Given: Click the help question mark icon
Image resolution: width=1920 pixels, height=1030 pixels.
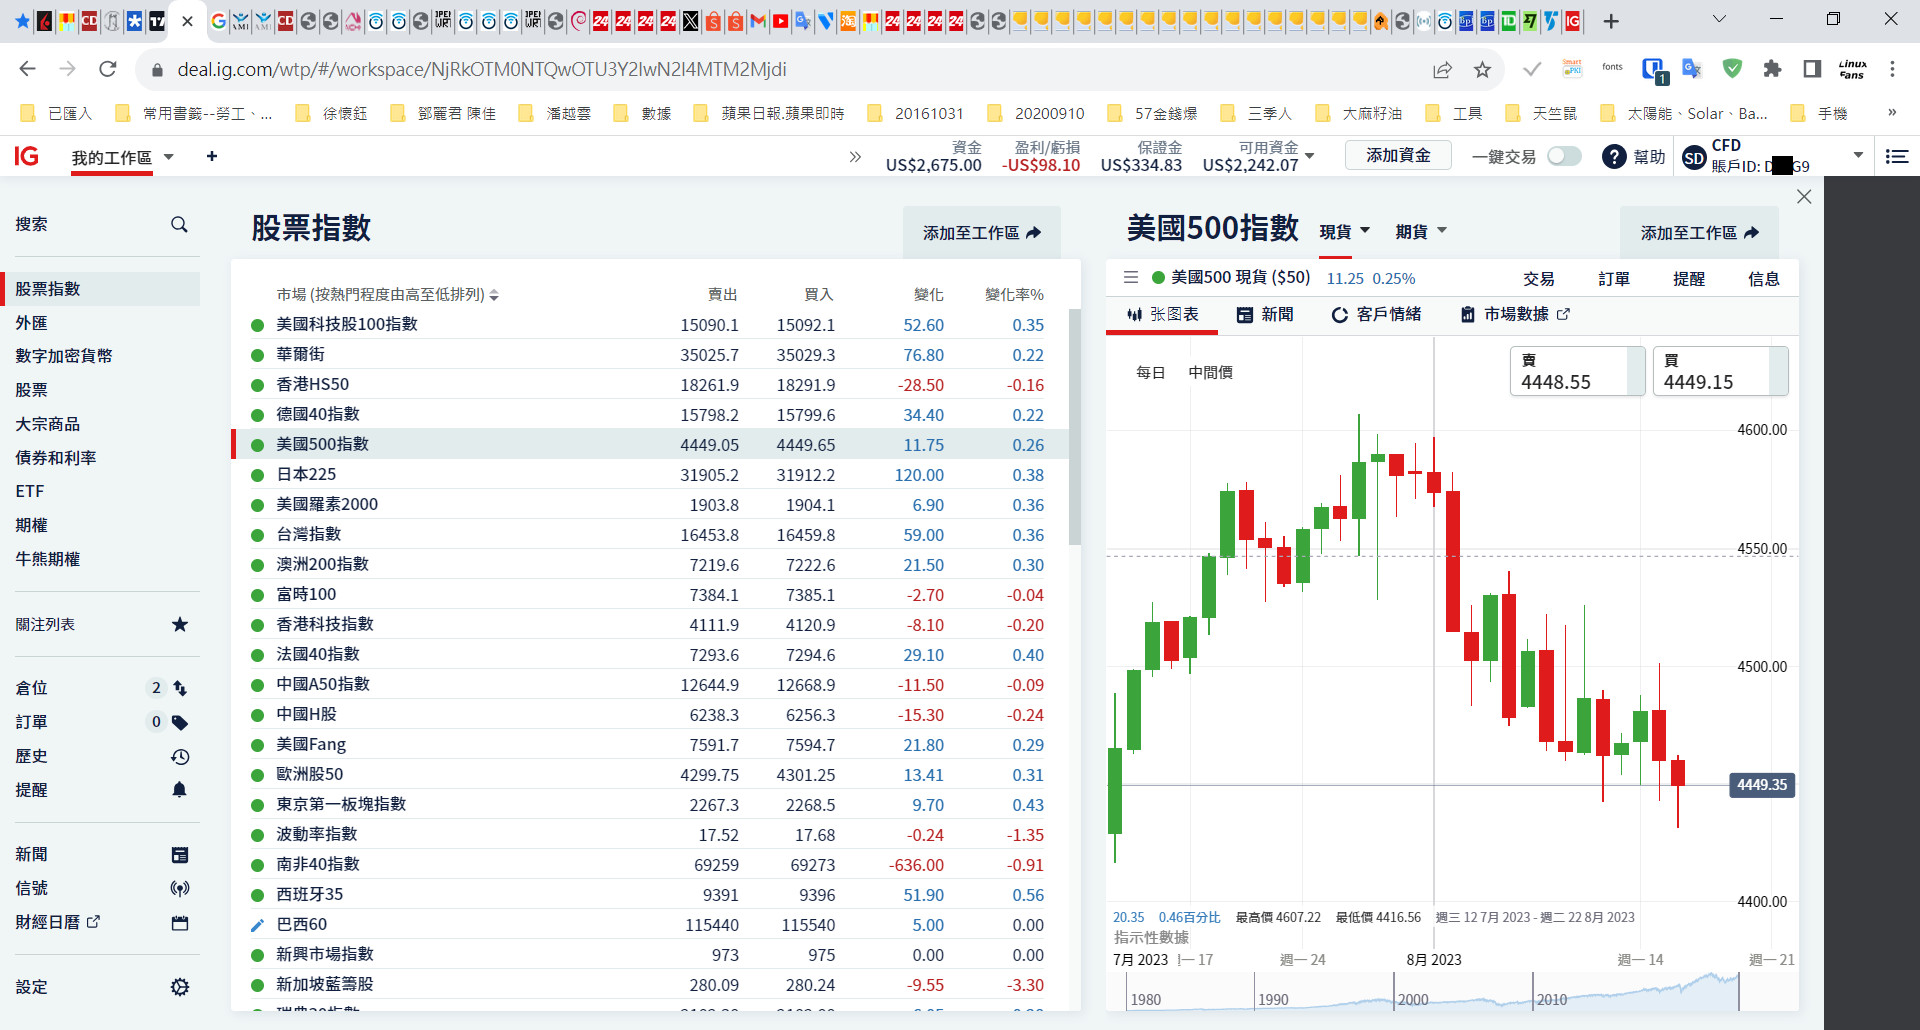Looking at the screenshot, I should pyautogui.click(x=1614, y=157).
